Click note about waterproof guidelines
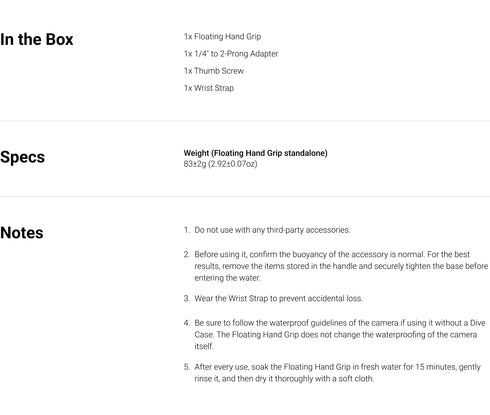Viewport: 490px width, 415px height. 340,334
